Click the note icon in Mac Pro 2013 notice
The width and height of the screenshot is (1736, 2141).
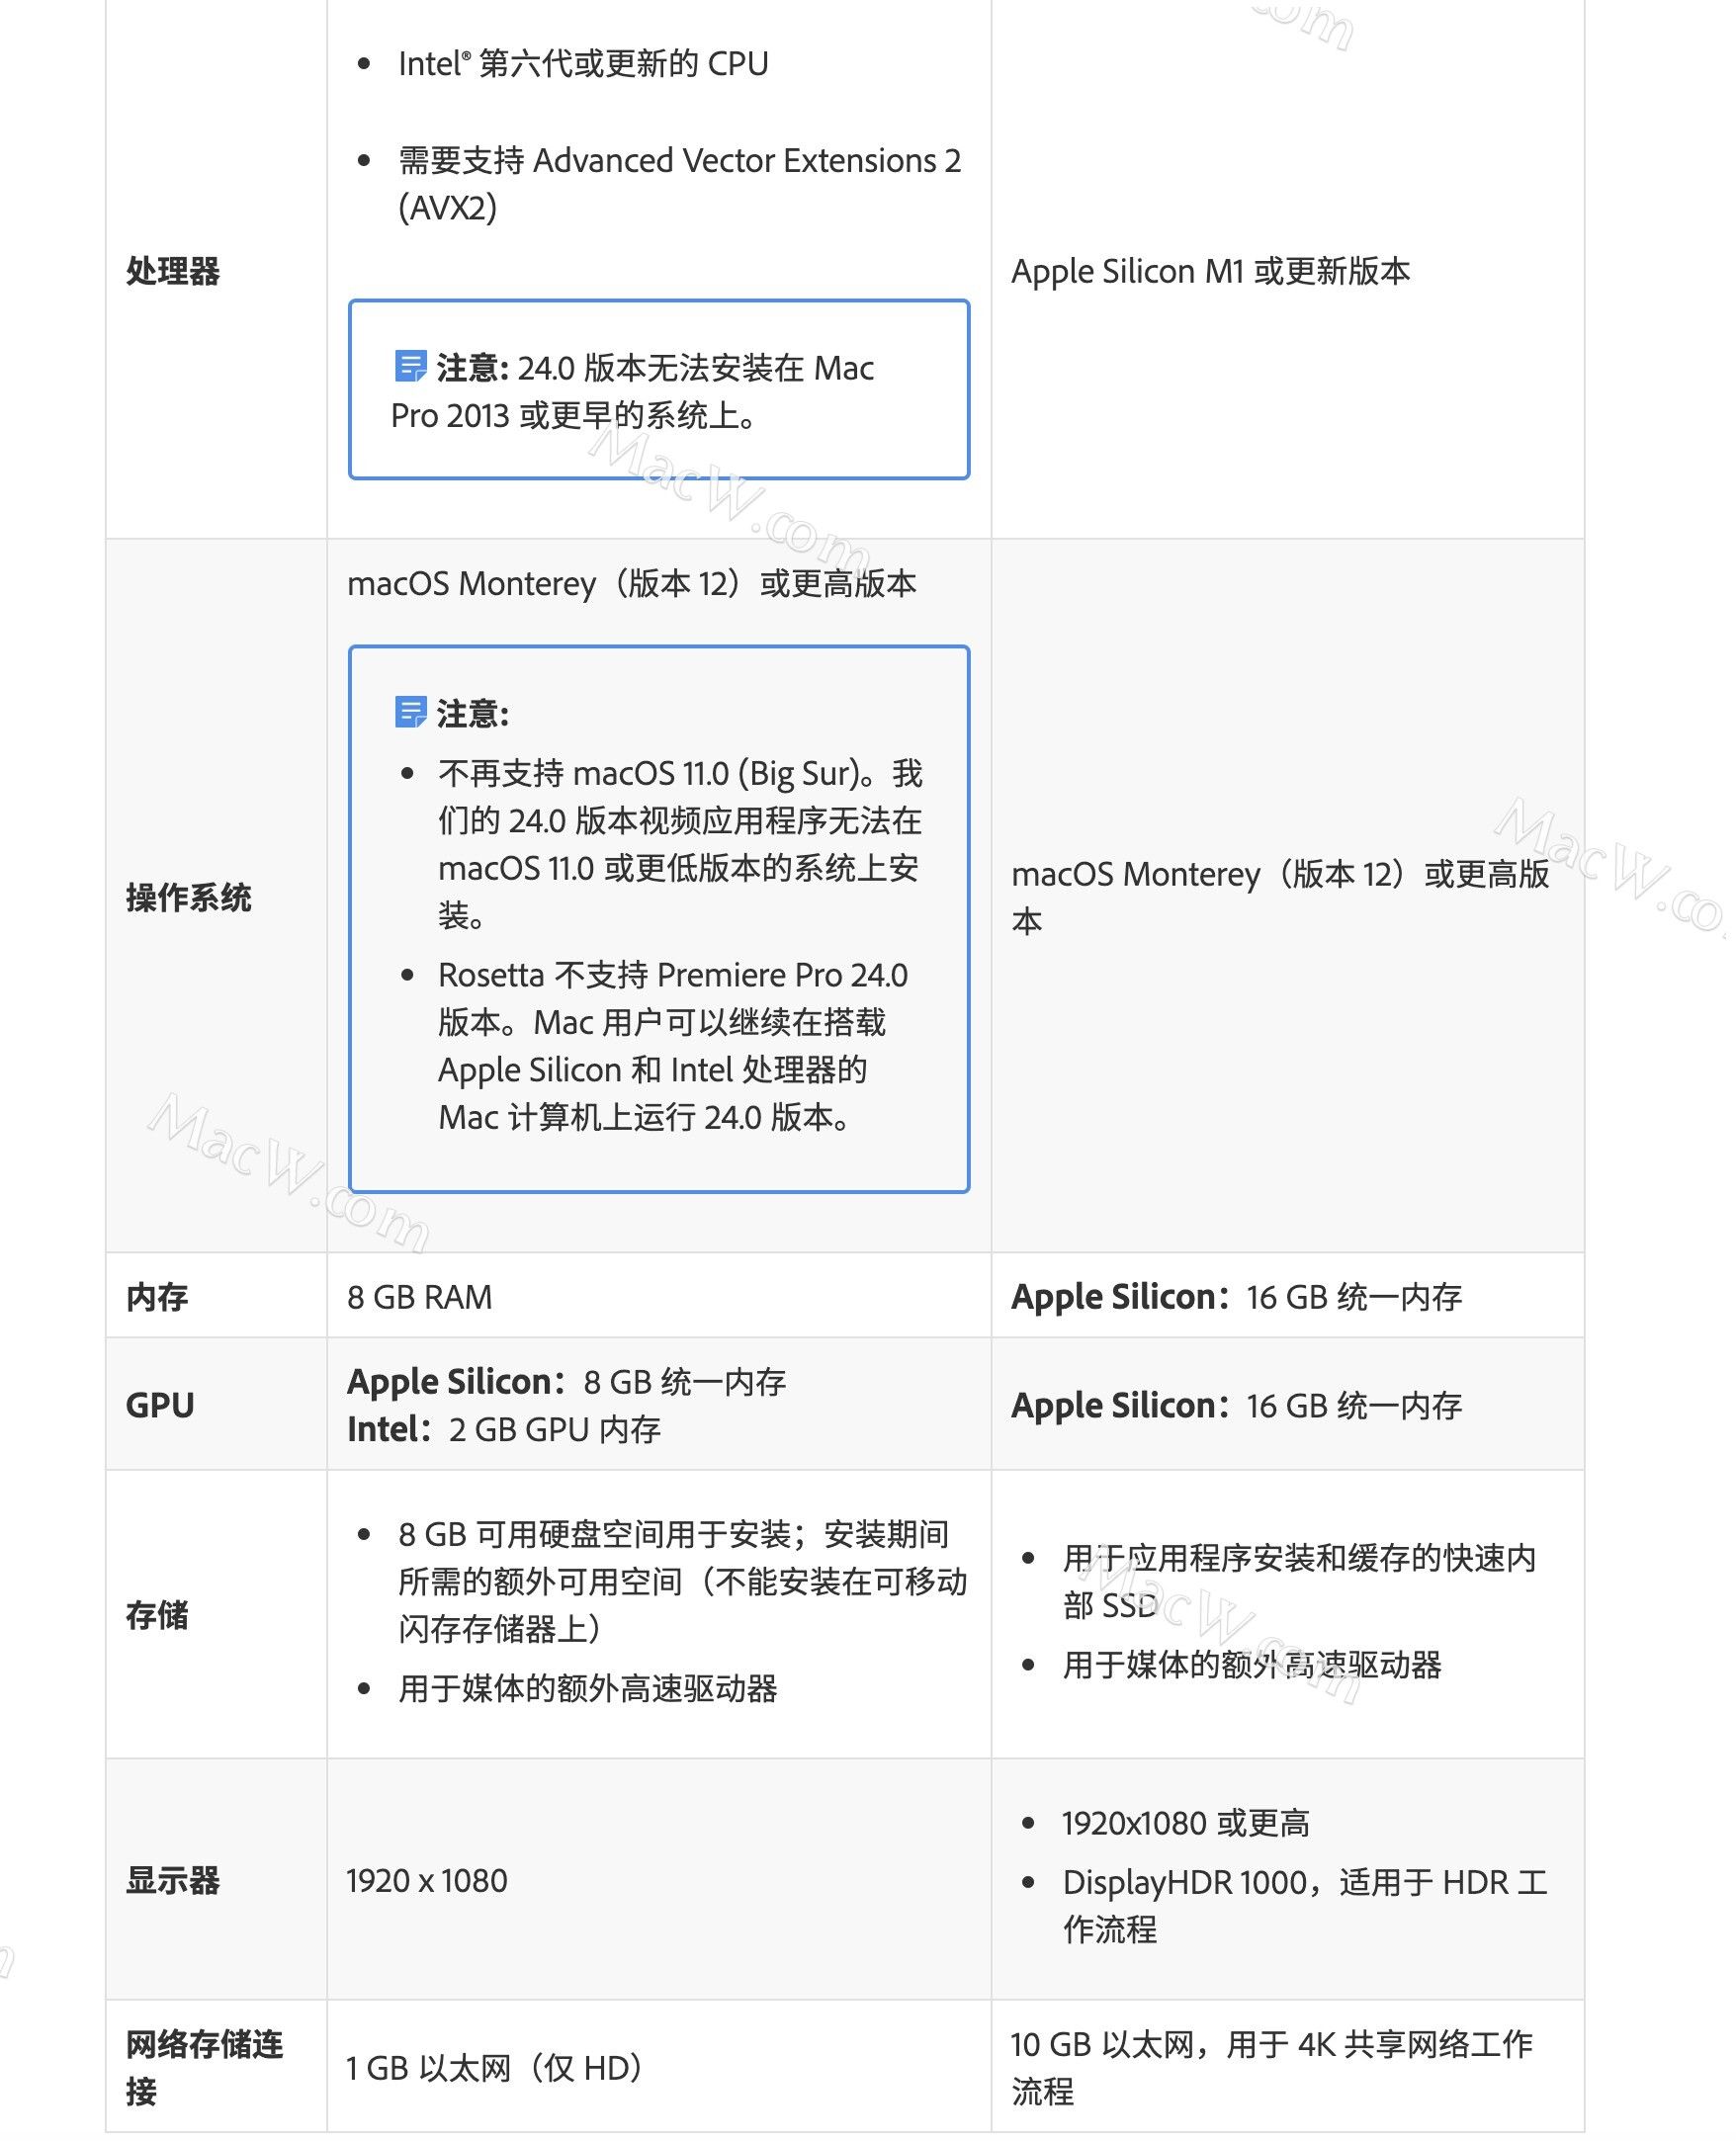411,367
